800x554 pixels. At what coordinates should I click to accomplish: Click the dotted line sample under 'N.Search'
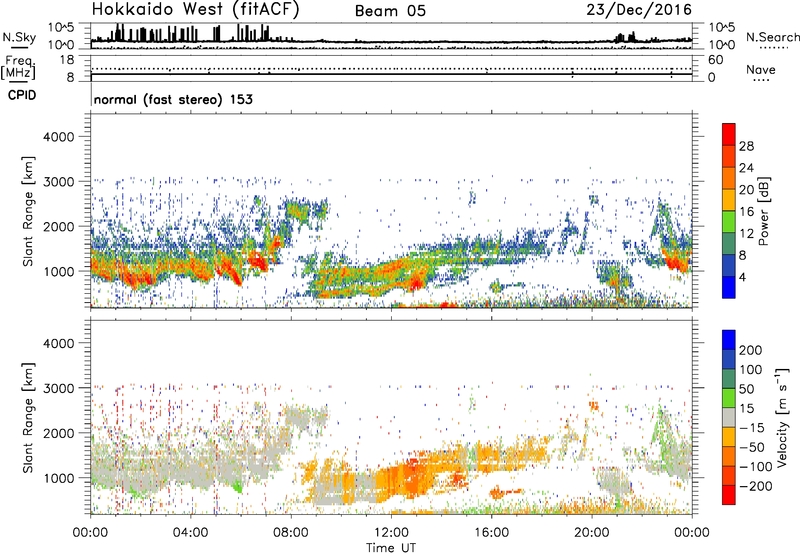pyautogui.click(x=774, y=48)
